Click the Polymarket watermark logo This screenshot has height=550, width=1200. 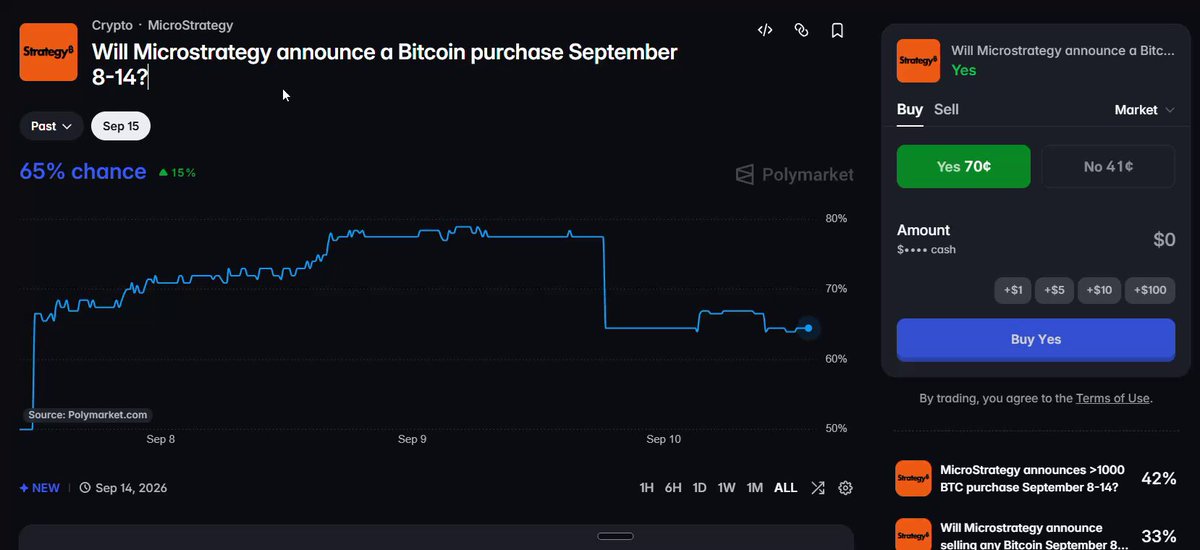point(794,175)
